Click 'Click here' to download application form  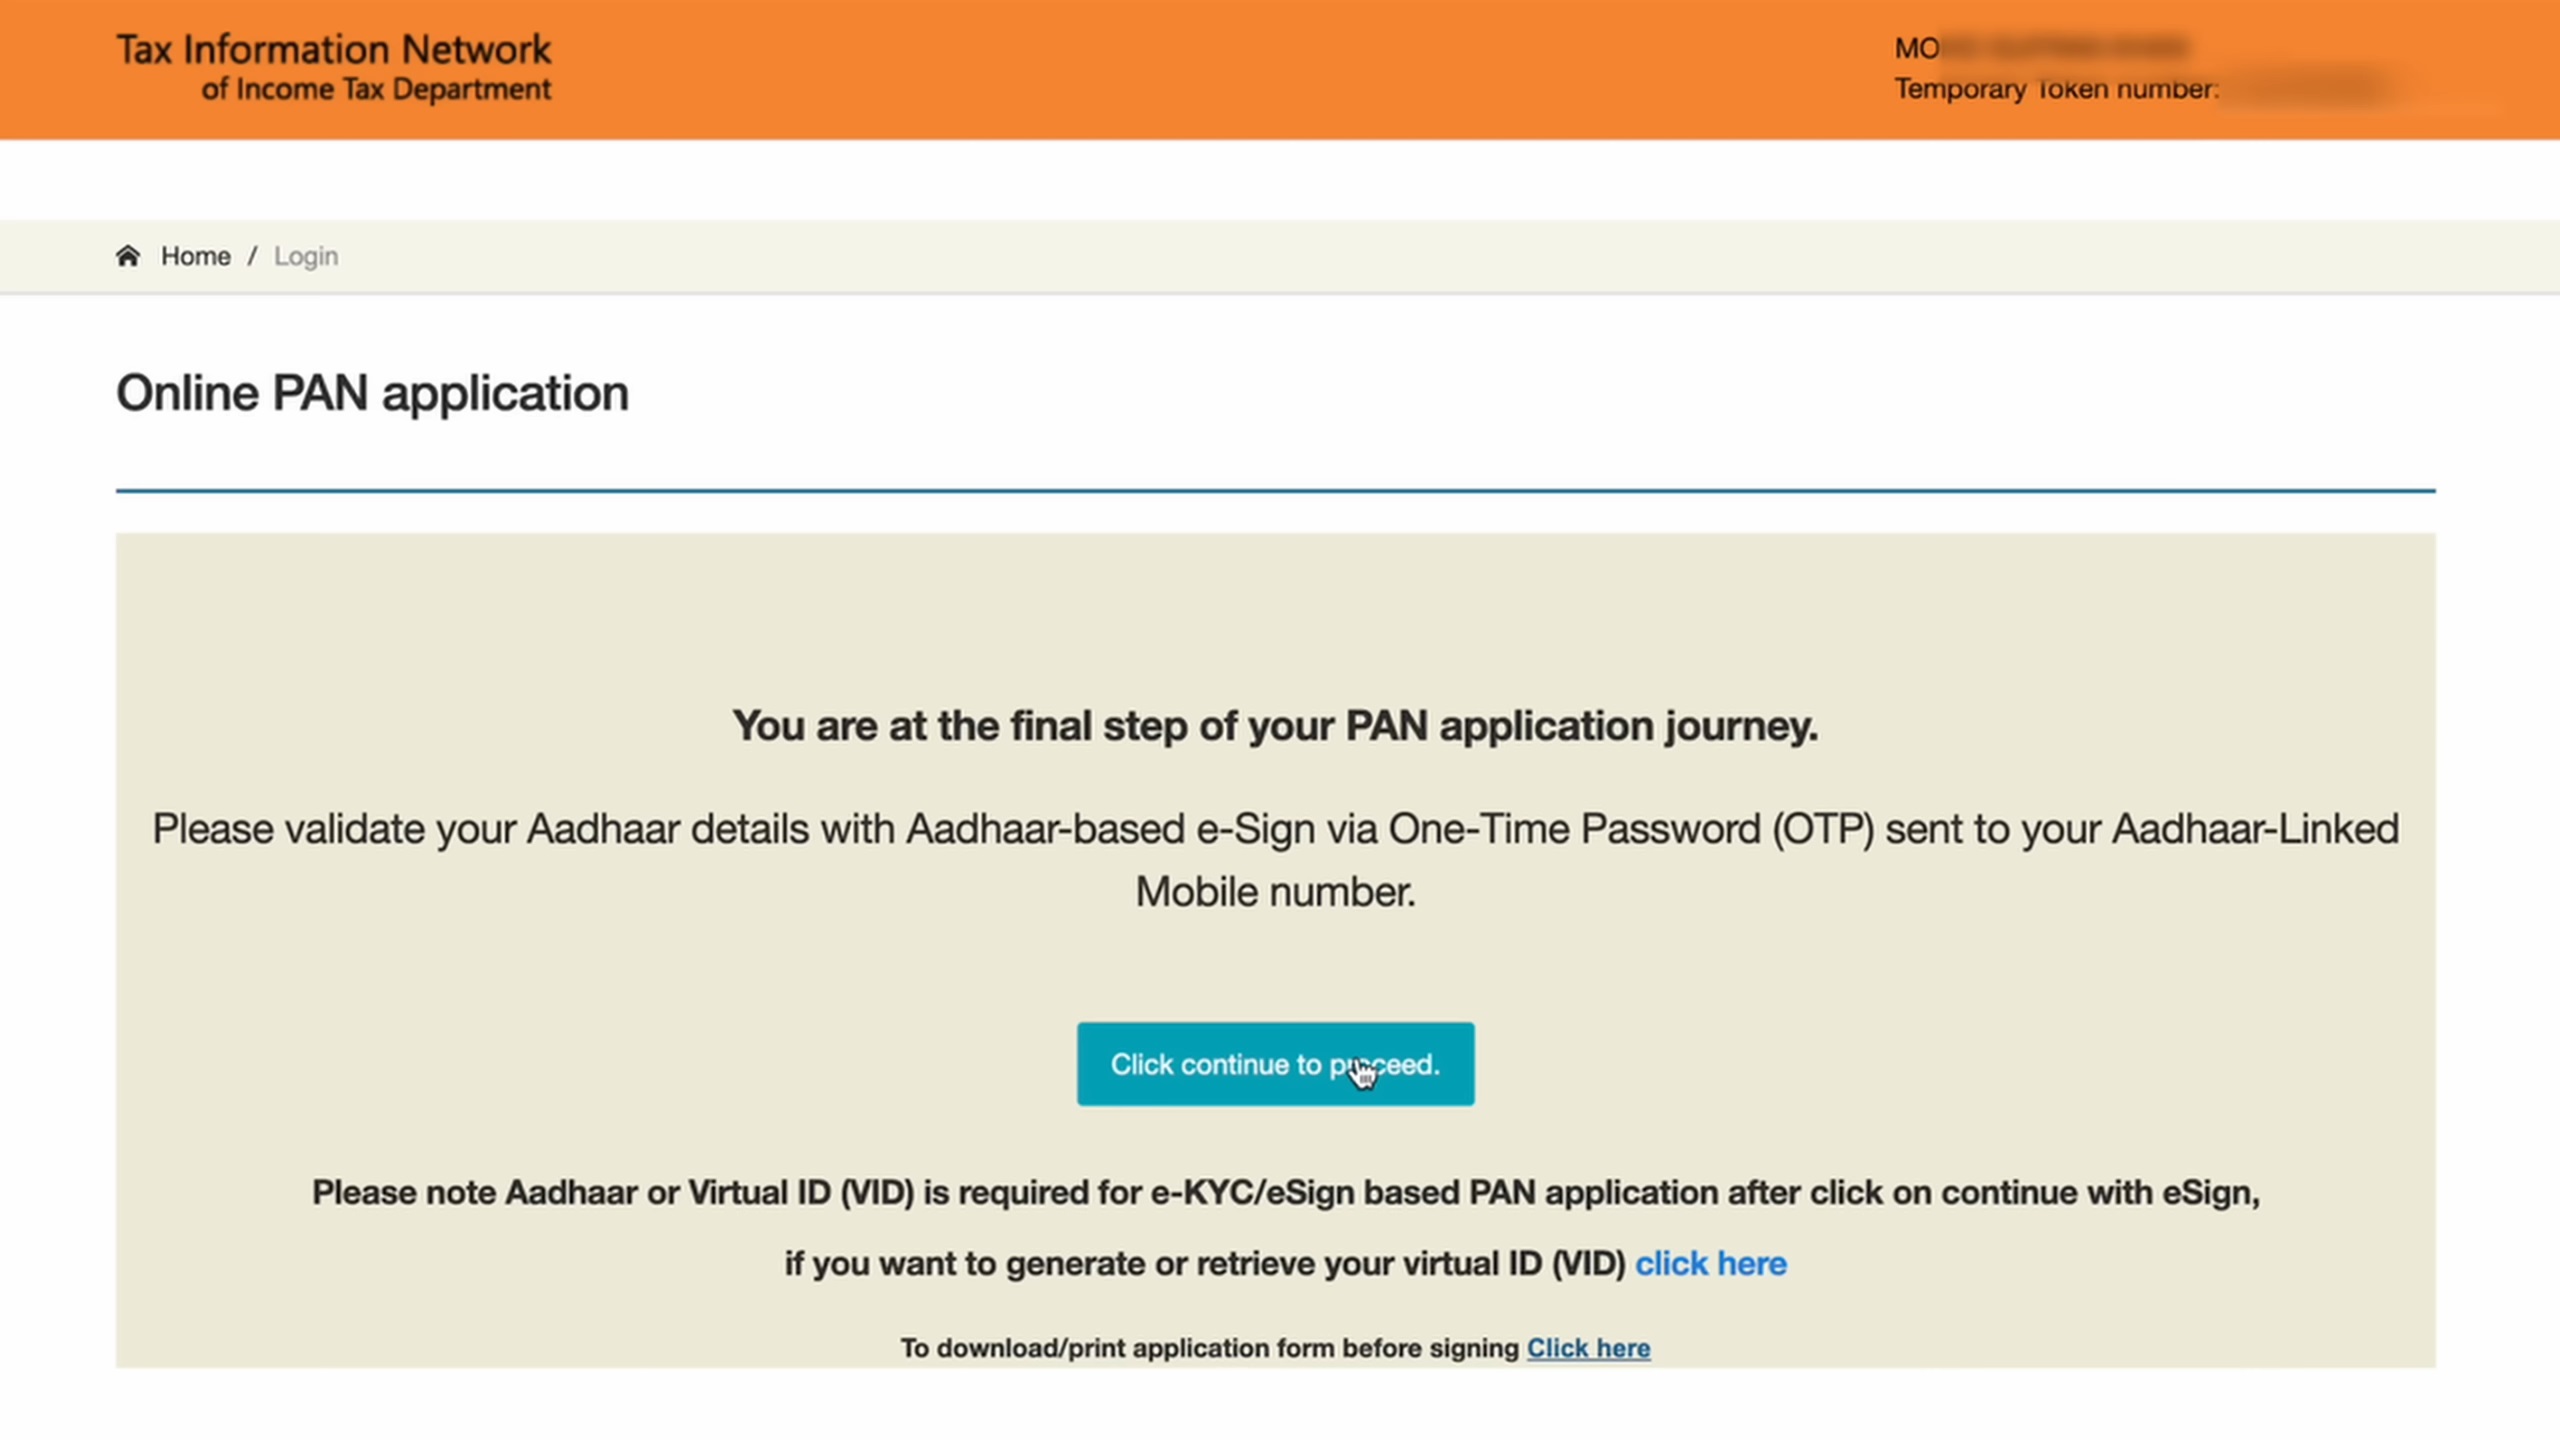[x=1588, y=1348]
